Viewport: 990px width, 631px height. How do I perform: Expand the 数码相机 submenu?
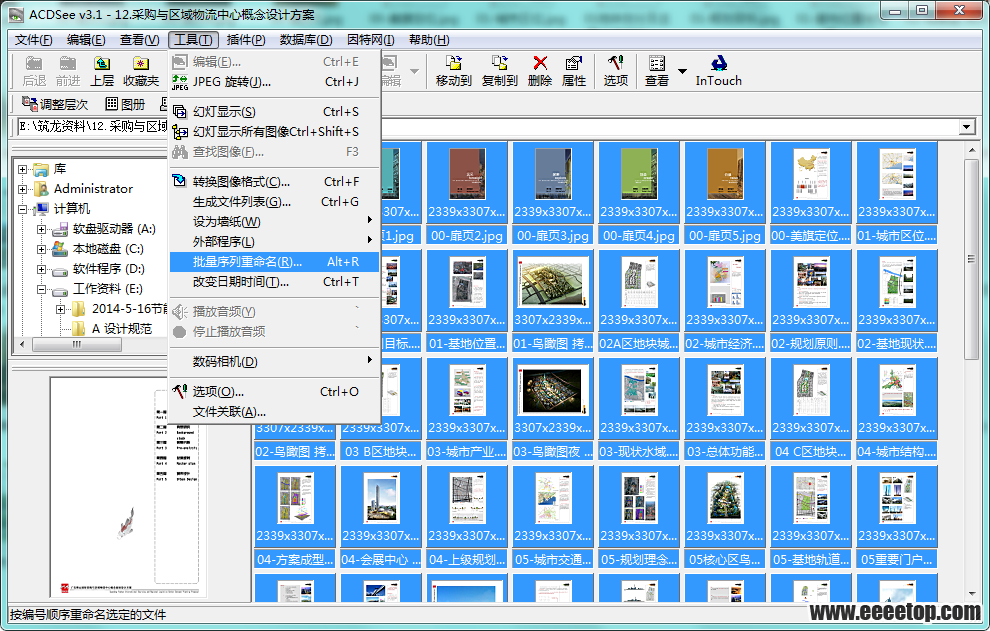274,362
